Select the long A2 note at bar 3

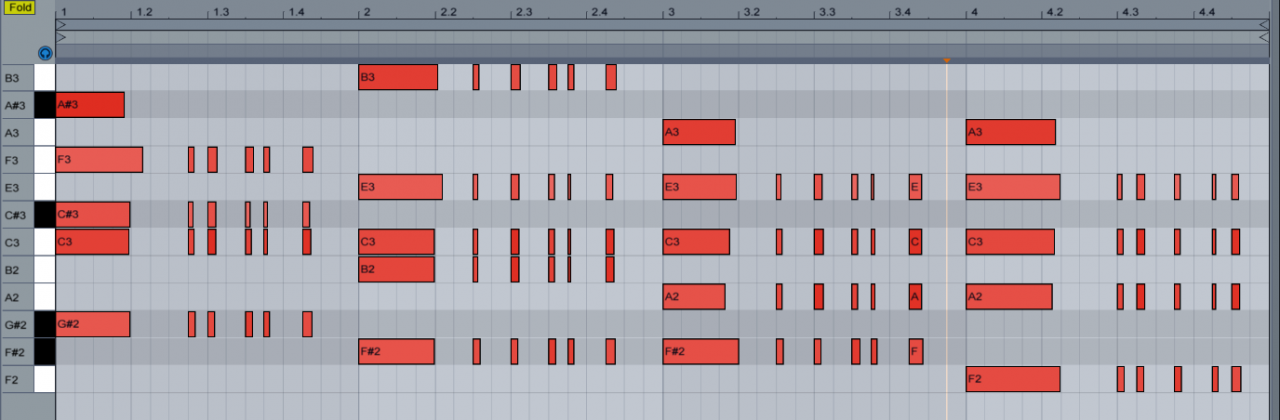pos(694,297)
